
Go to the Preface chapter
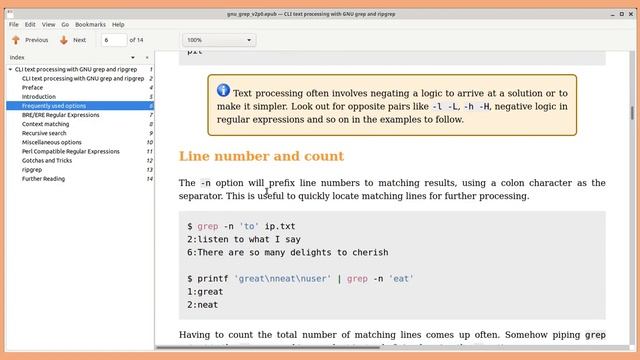(x=32, y=87)
